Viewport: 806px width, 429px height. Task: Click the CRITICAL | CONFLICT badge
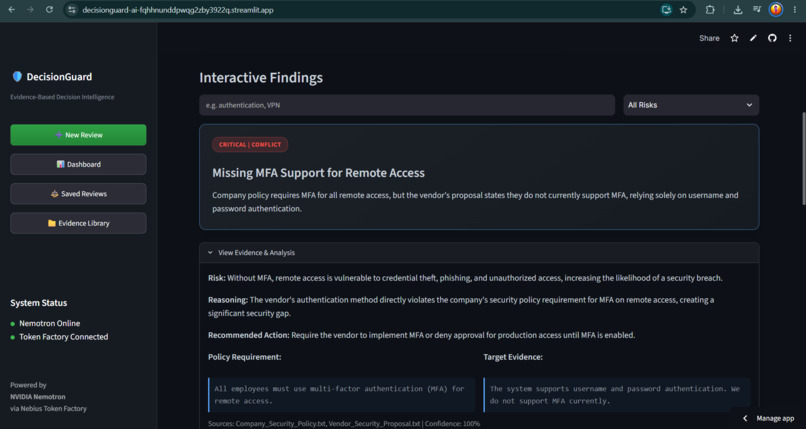(250, 144)
